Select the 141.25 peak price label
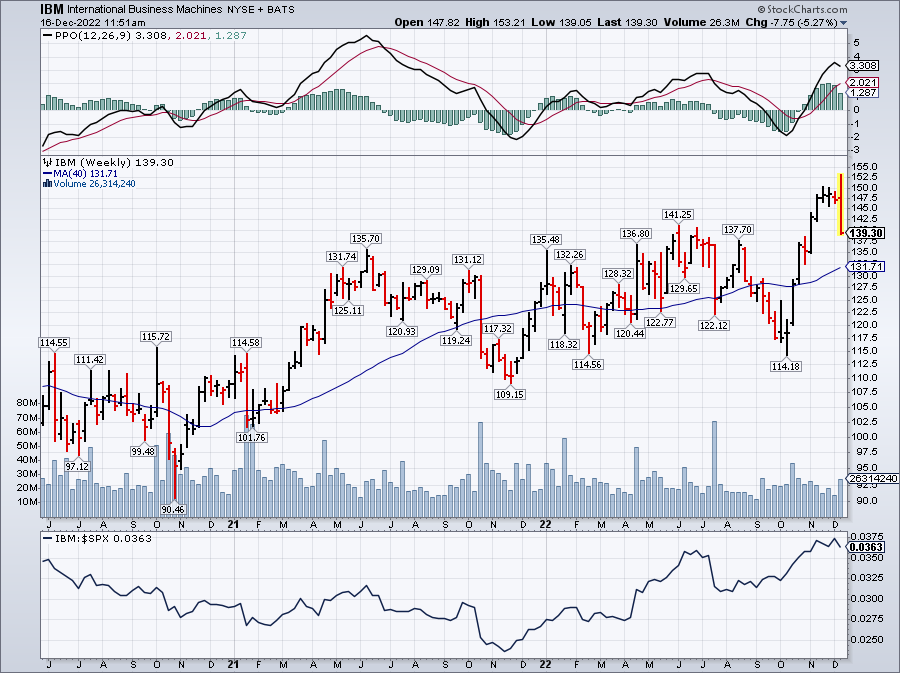This screenshot has height=673, width=900. (678, 214)
